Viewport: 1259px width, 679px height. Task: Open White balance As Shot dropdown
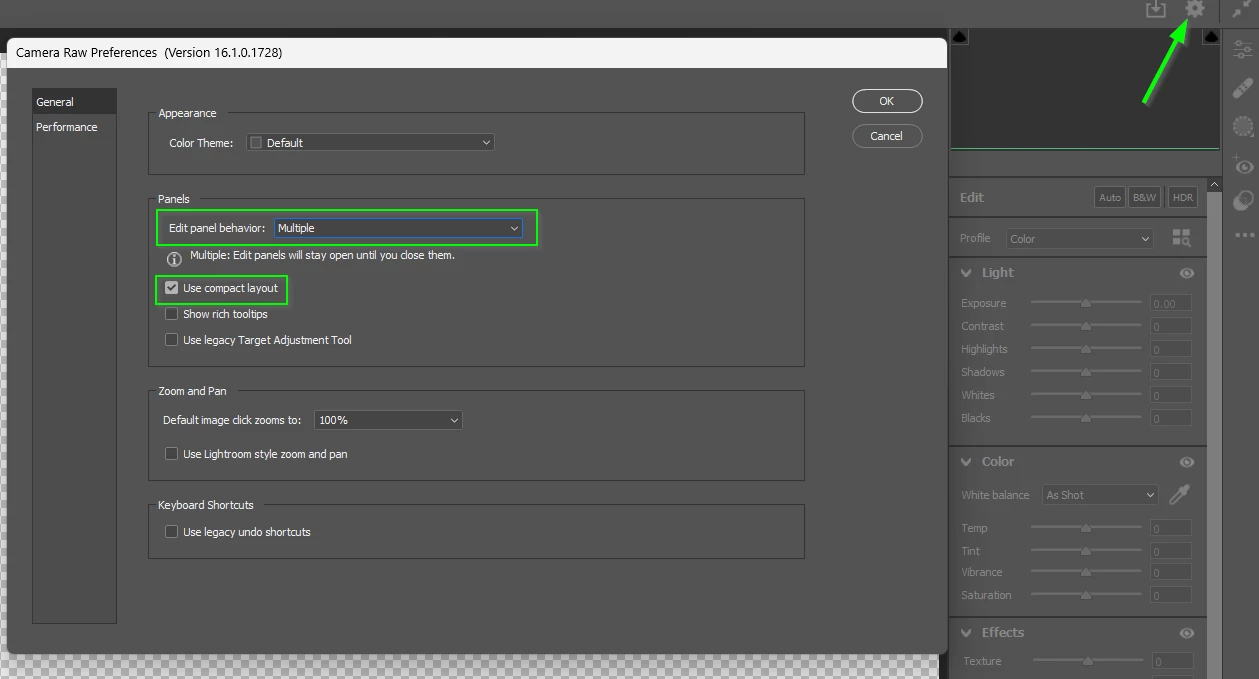pos(1100,495)
